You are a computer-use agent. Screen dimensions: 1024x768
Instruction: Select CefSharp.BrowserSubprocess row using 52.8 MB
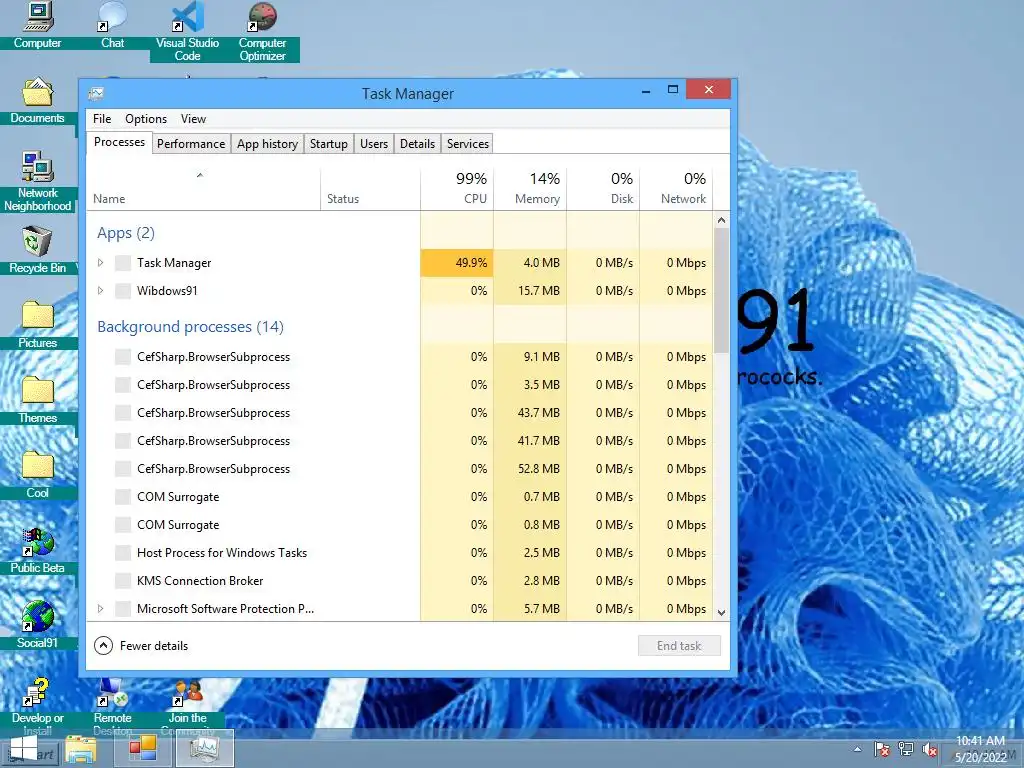point(400,469)
